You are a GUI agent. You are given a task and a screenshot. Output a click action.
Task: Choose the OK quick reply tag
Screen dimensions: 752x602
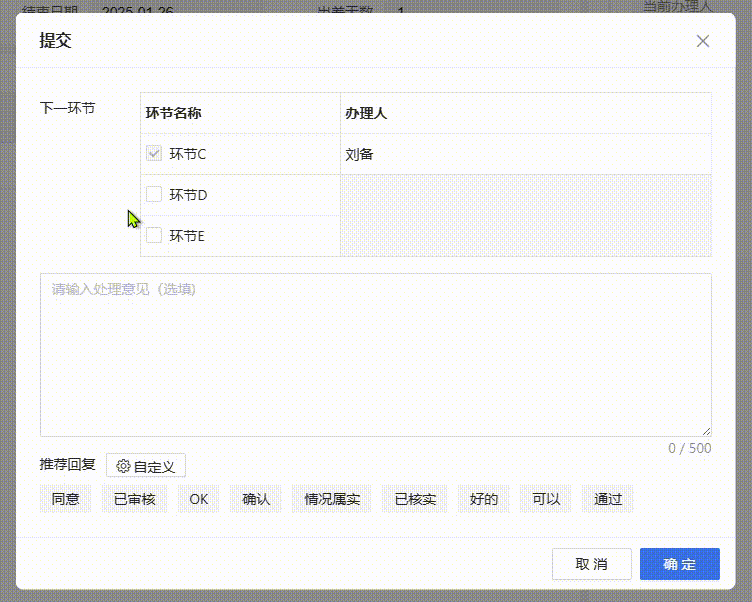198,499
